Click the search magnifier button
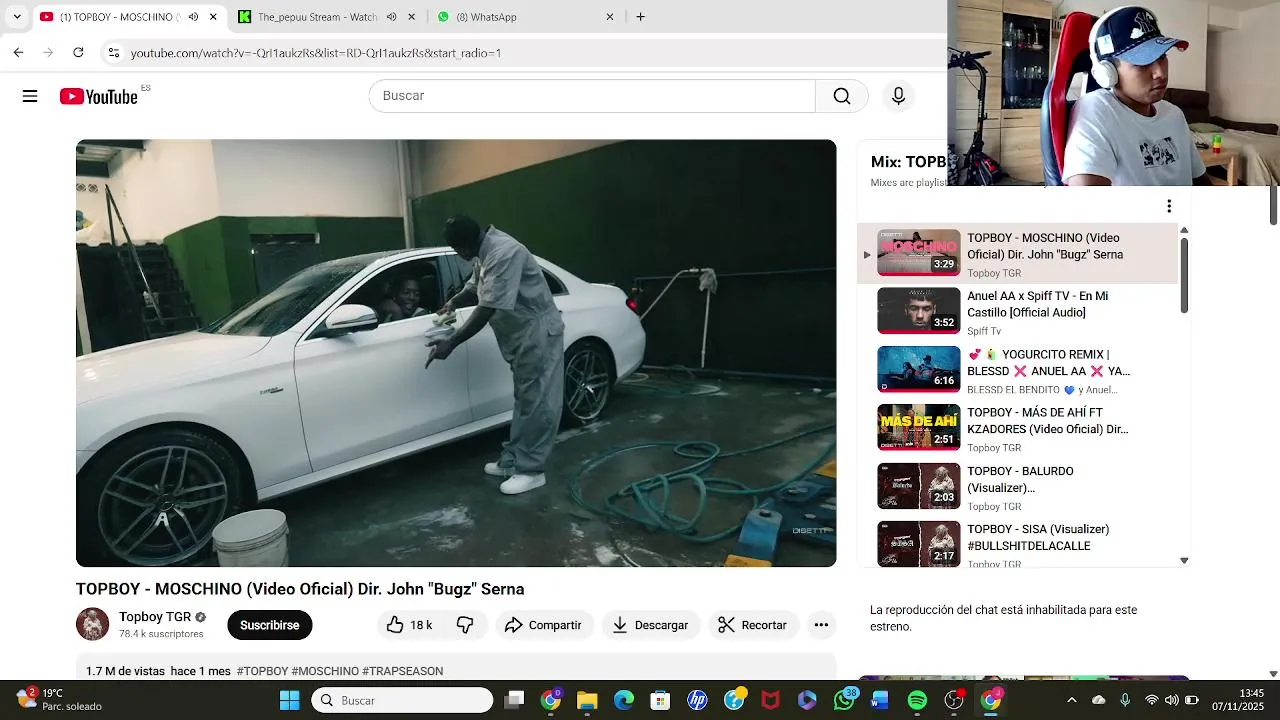1280x720 pixels. pyautogui.click(x=842, y=96)
